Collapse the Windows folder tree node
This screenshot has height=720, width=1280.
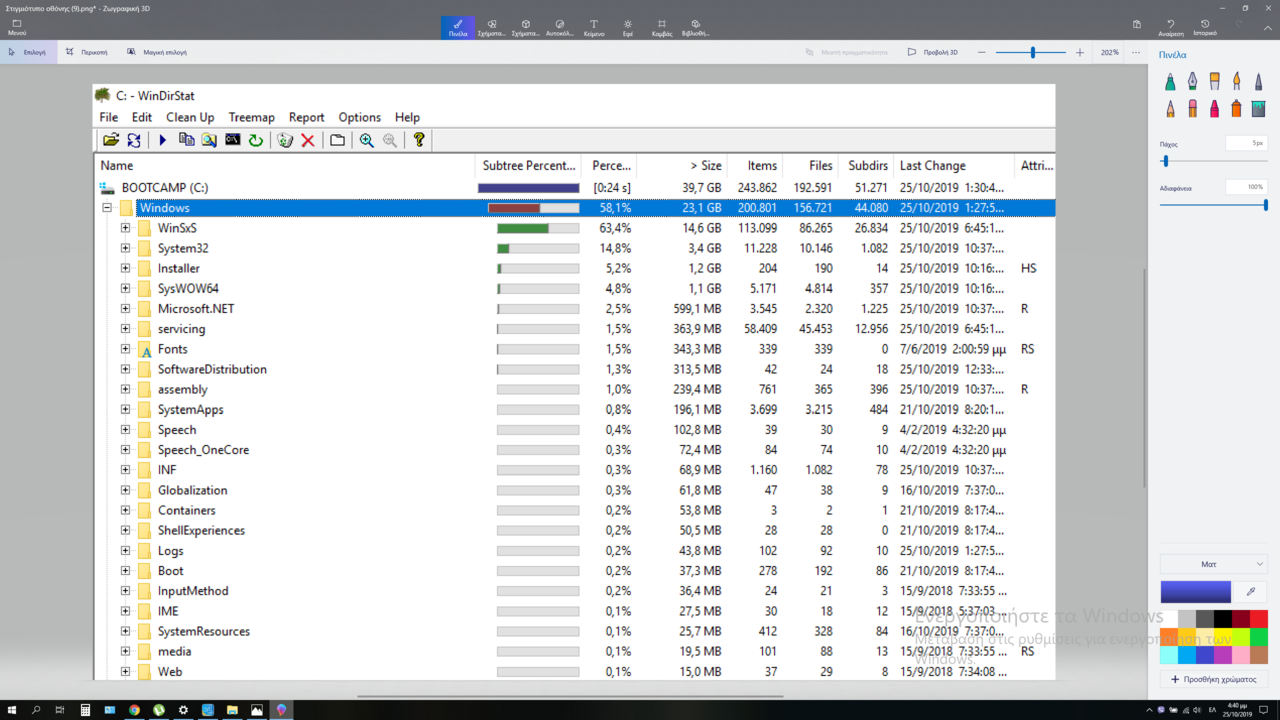click(107, 208)
